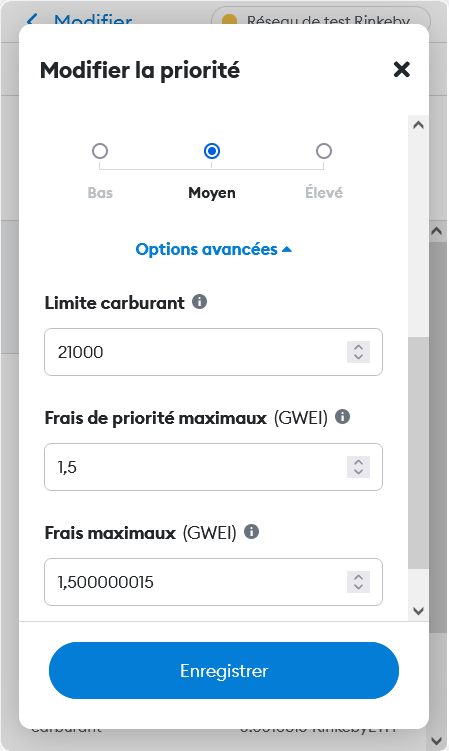
Task: Click the Moyen label text
Action: click(212, 193)
